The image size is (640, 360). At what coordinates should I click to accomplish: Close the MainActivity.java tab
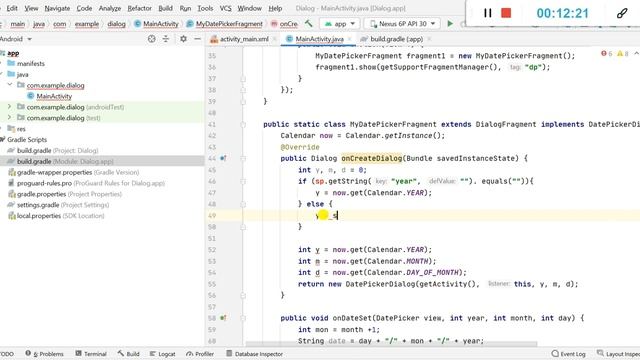pyautogui.click(x=350, y=39)
